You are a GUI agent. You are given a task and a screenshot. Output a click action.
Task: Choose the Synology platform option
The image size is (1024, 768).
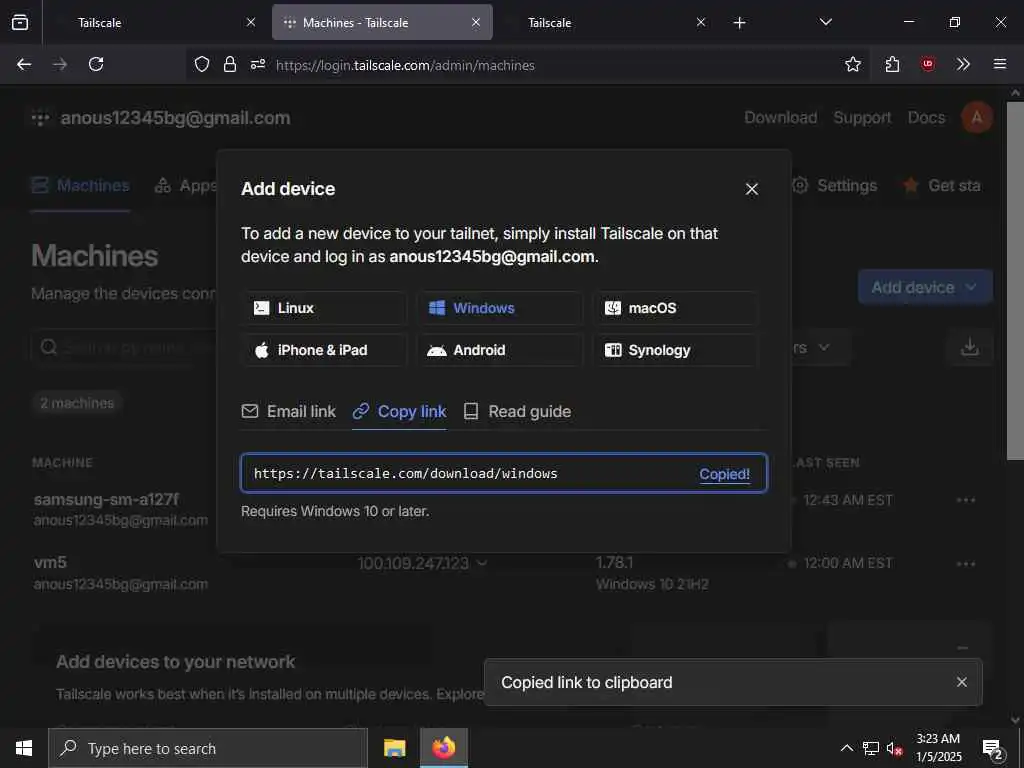[x=675, y=350]
